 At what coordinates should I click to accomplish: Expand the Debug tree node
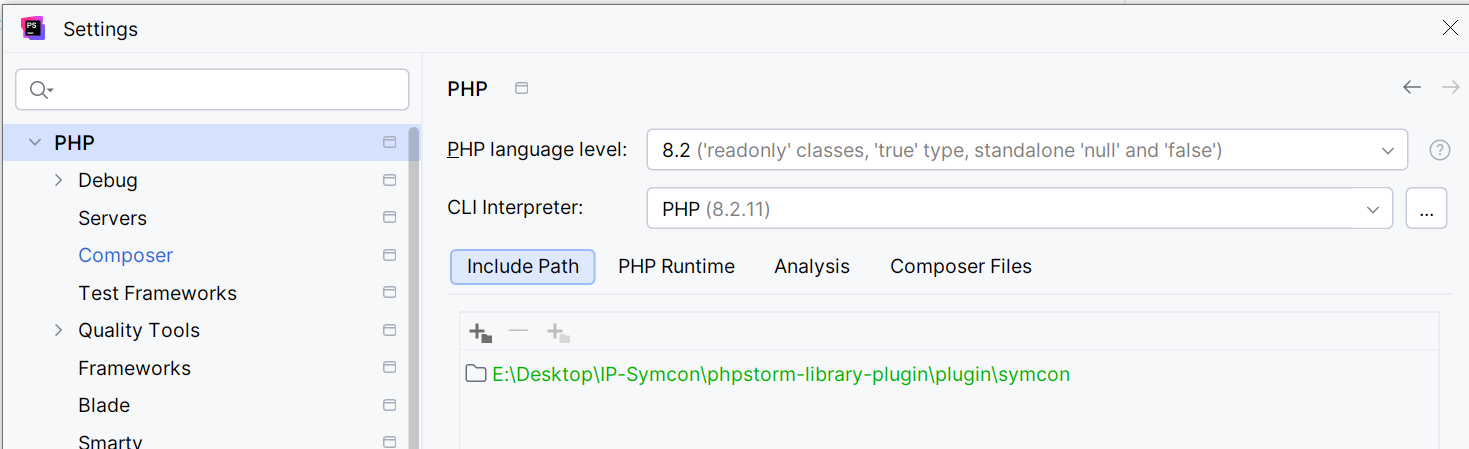(59, 180)
